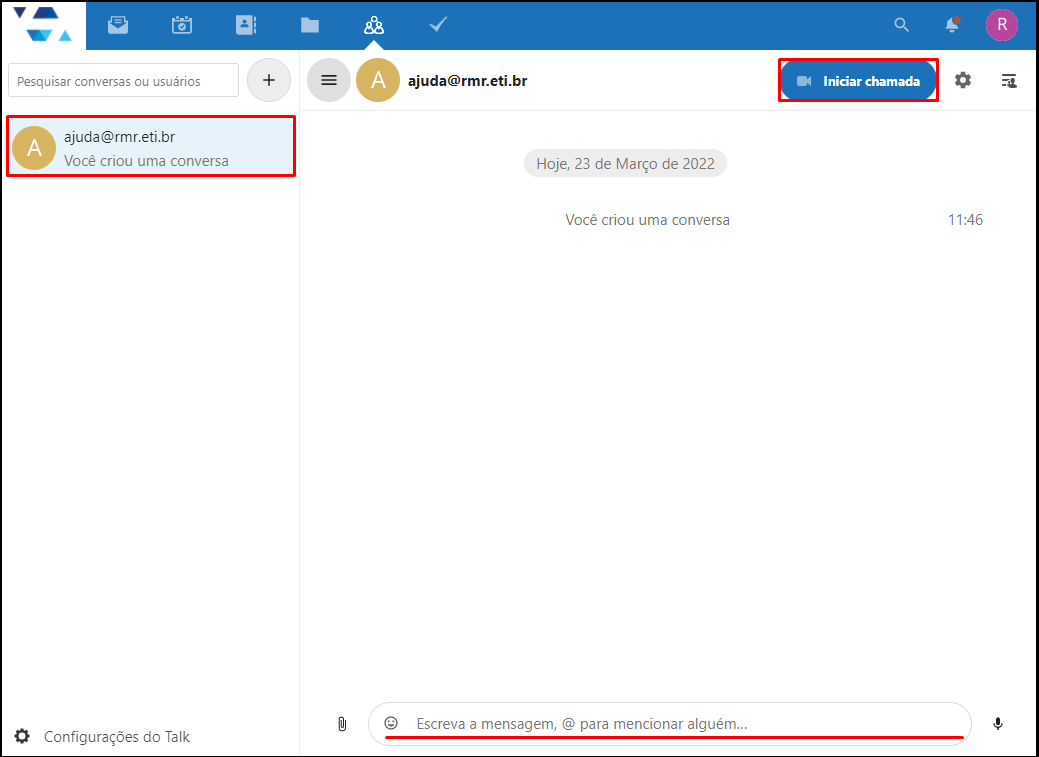Open the user avatar R menu
1039x757 pixels.
click(x=1001, y=25)
